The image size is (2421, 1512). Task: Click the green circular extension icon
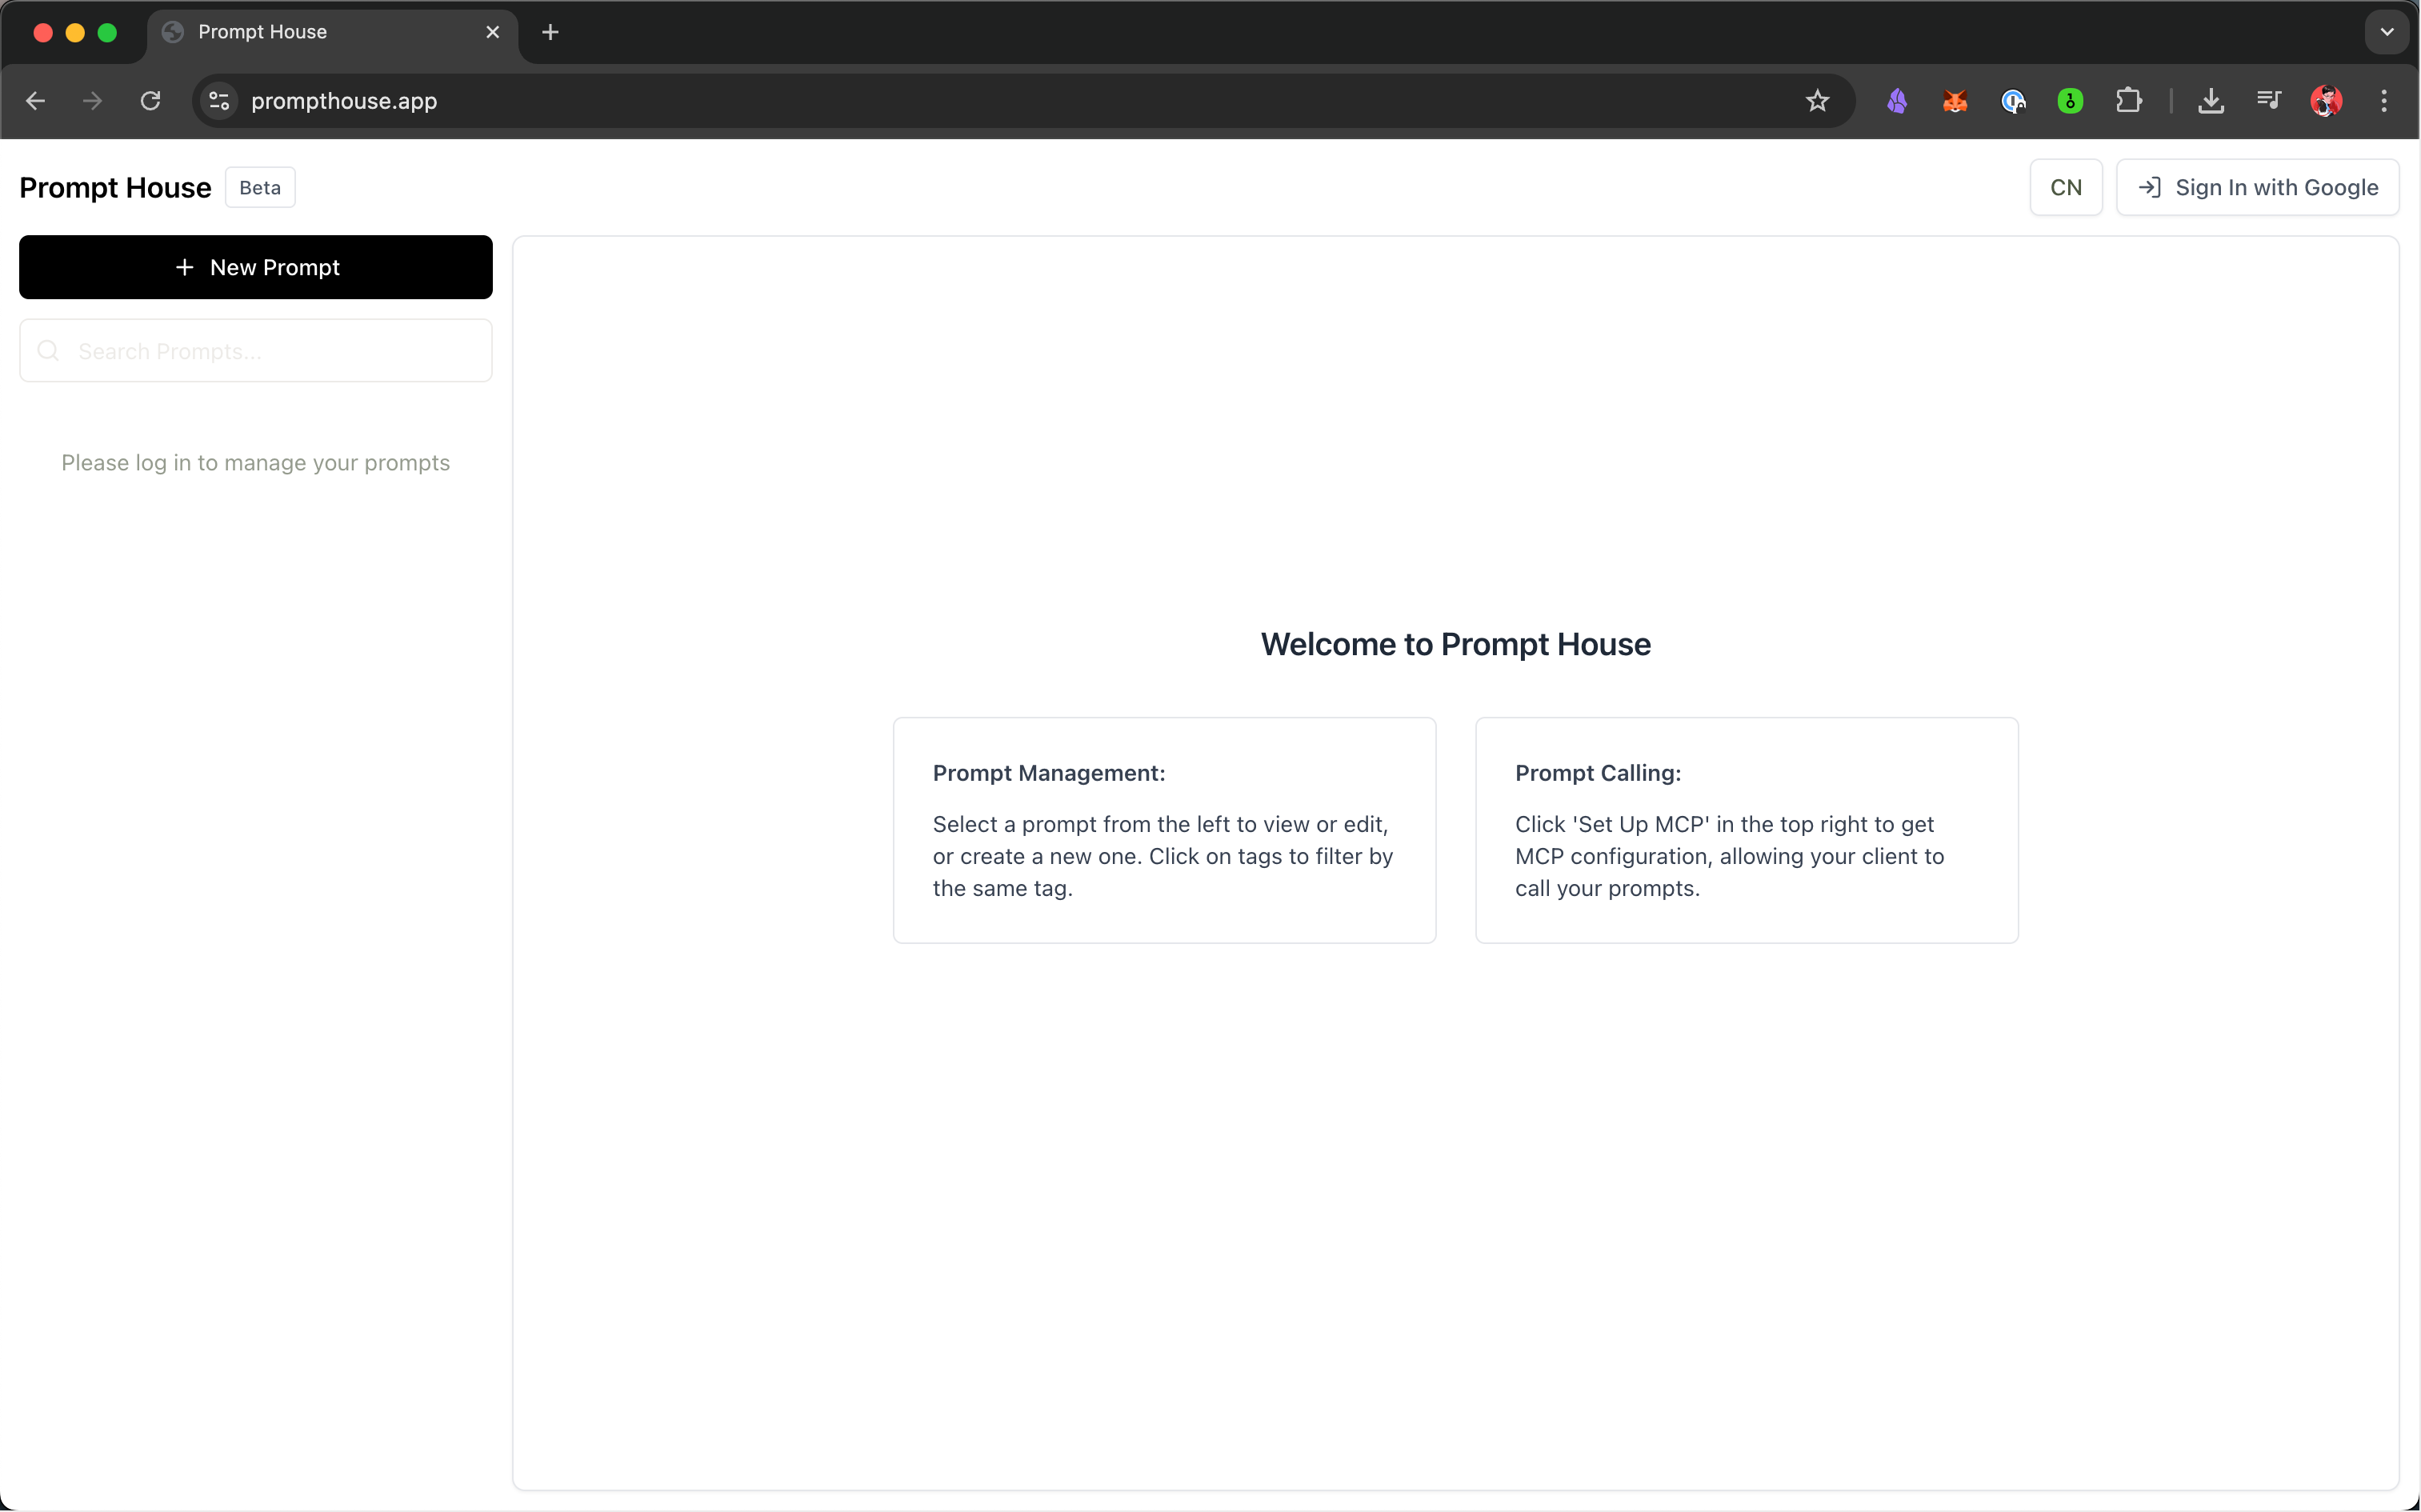click(x=2071, y=101)
